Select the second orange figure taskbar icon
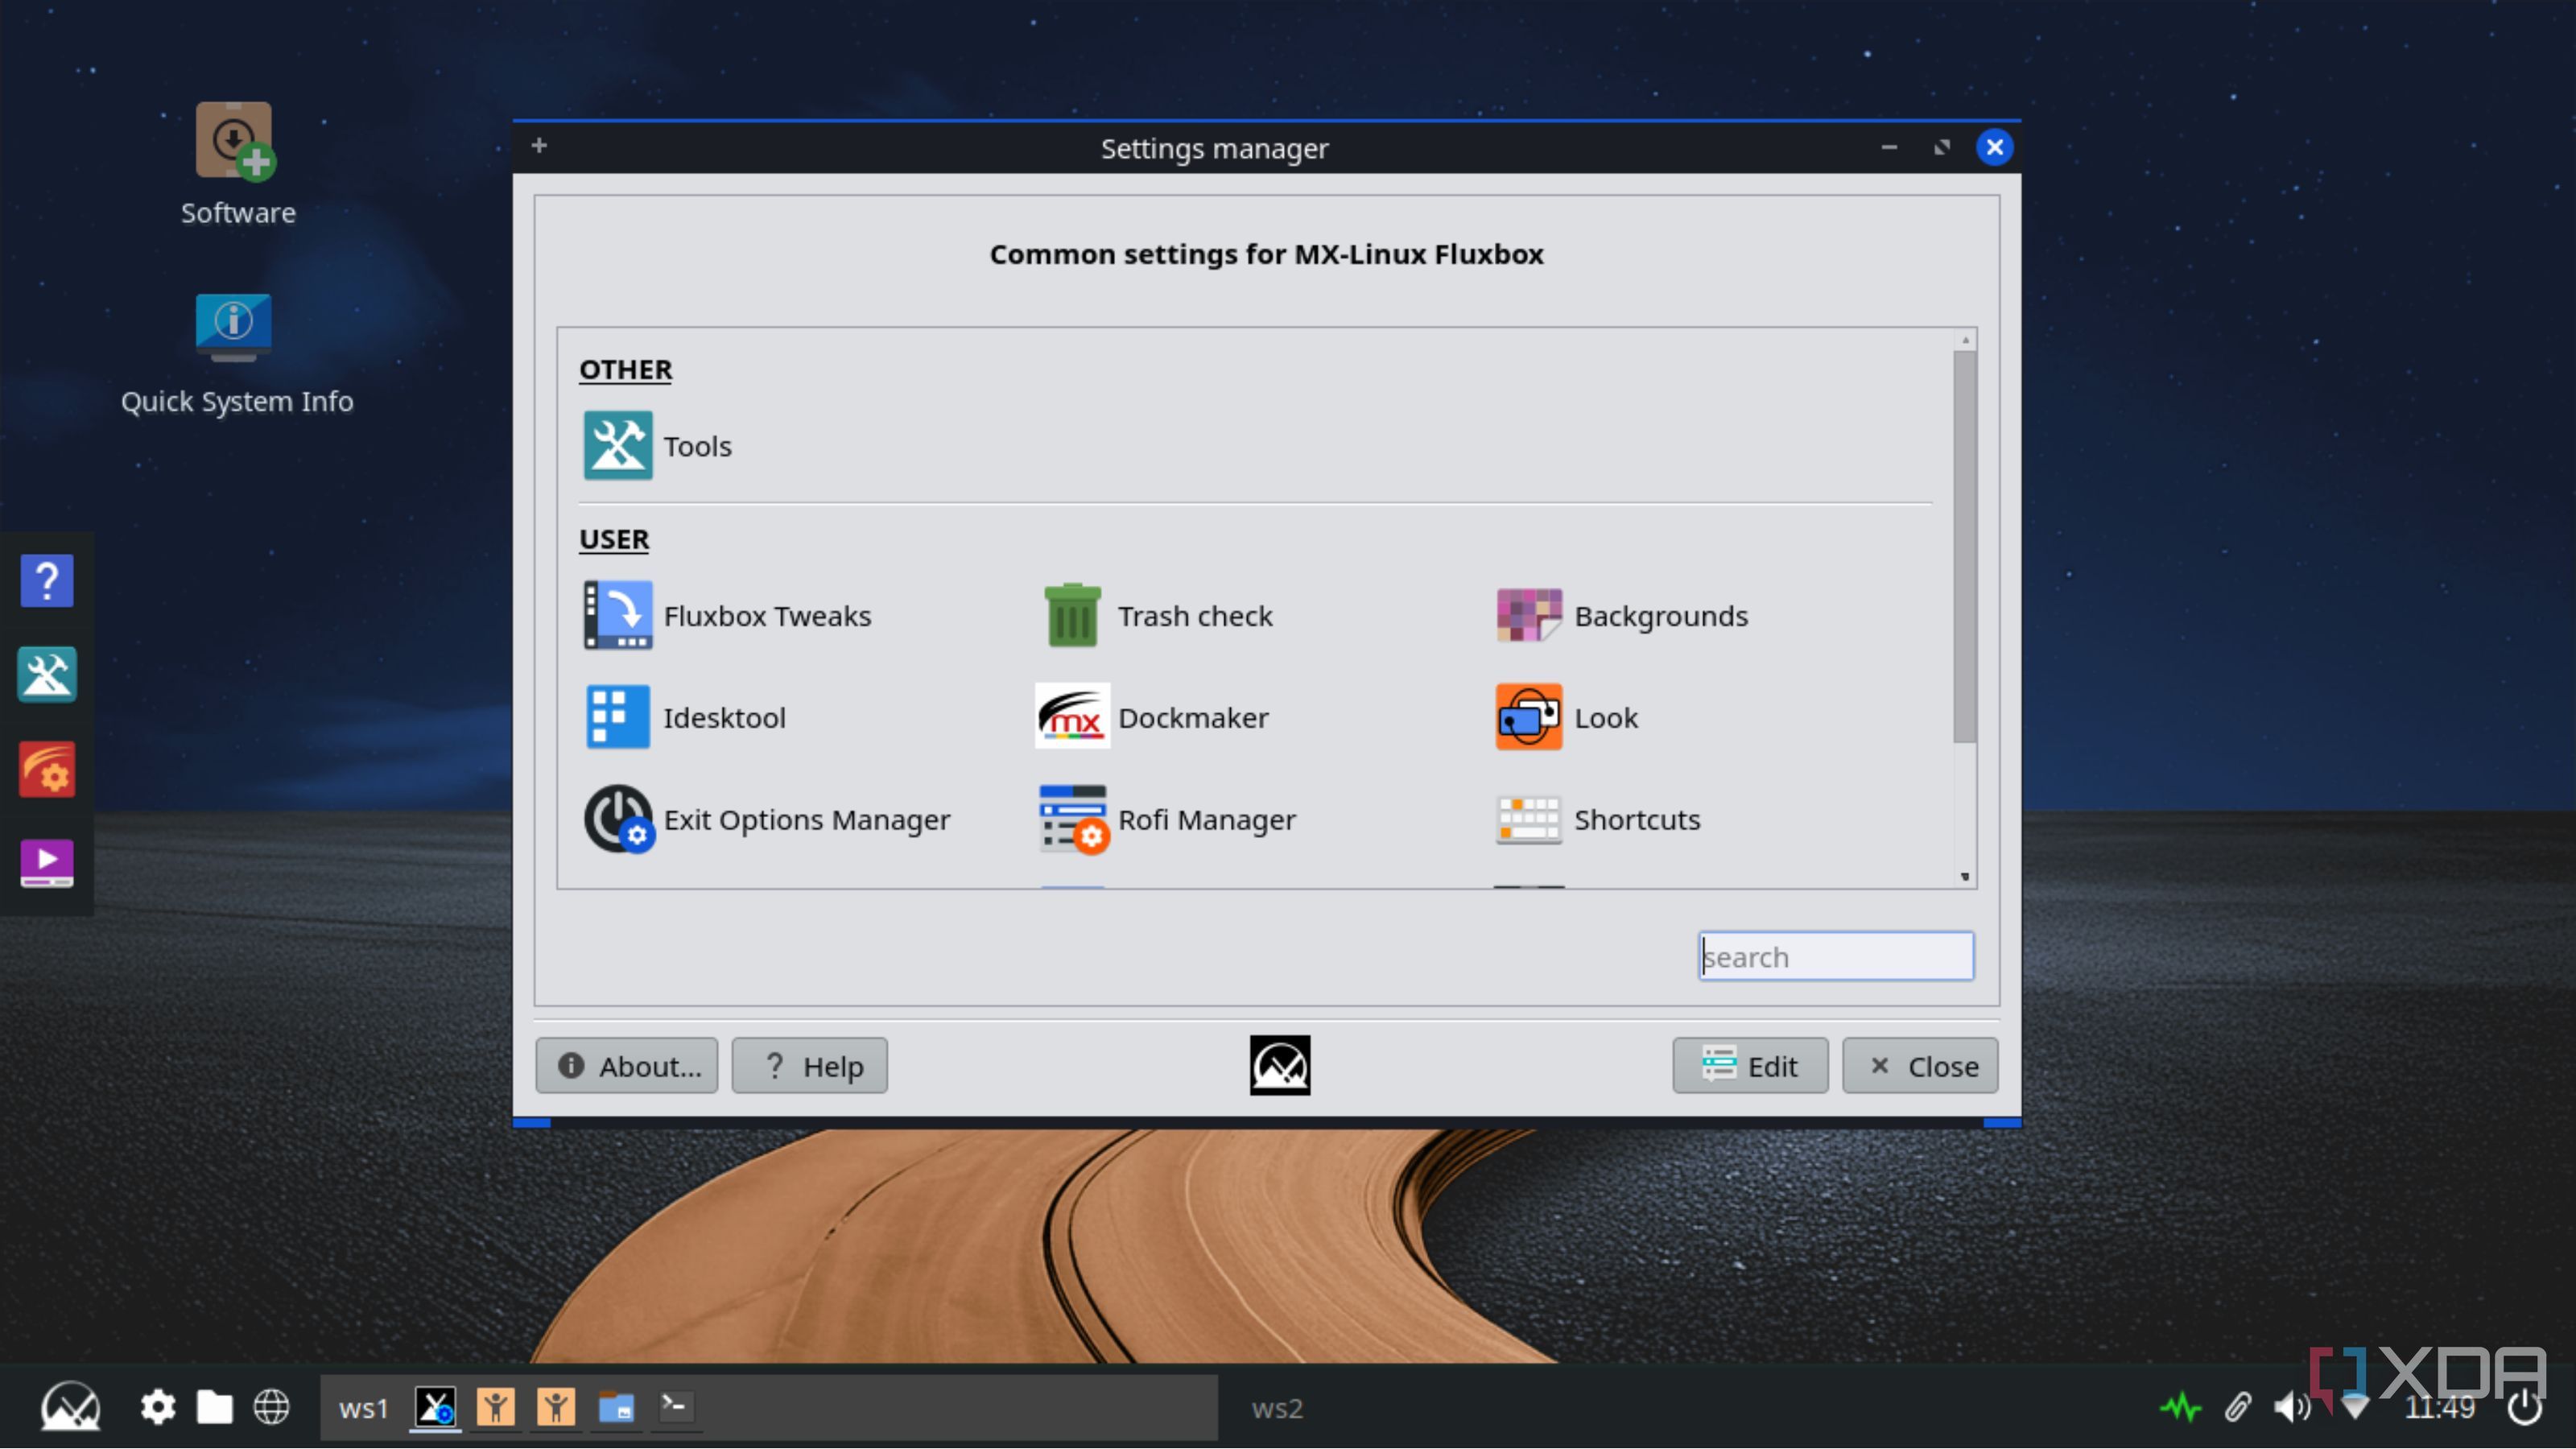Screen dimensions: 2576x1449 pos(556,1407)
